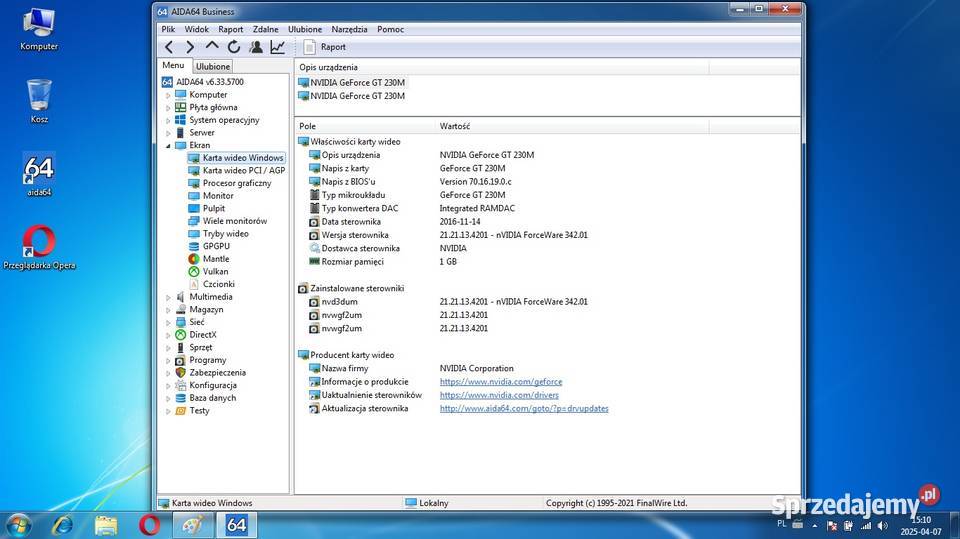Expand the Multimedia tree node
This screenshot has height=539, width=960.
click(168, 297)
